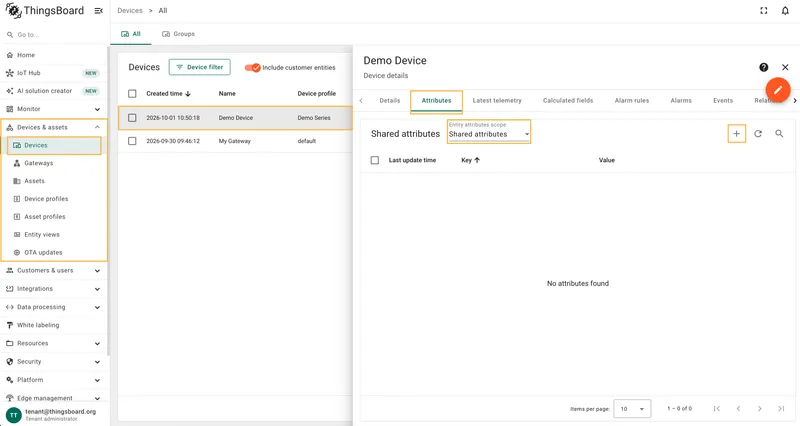Go to last page of attributes
The width and height of the screenshot is (800, 426).
[x=781, y=409]
